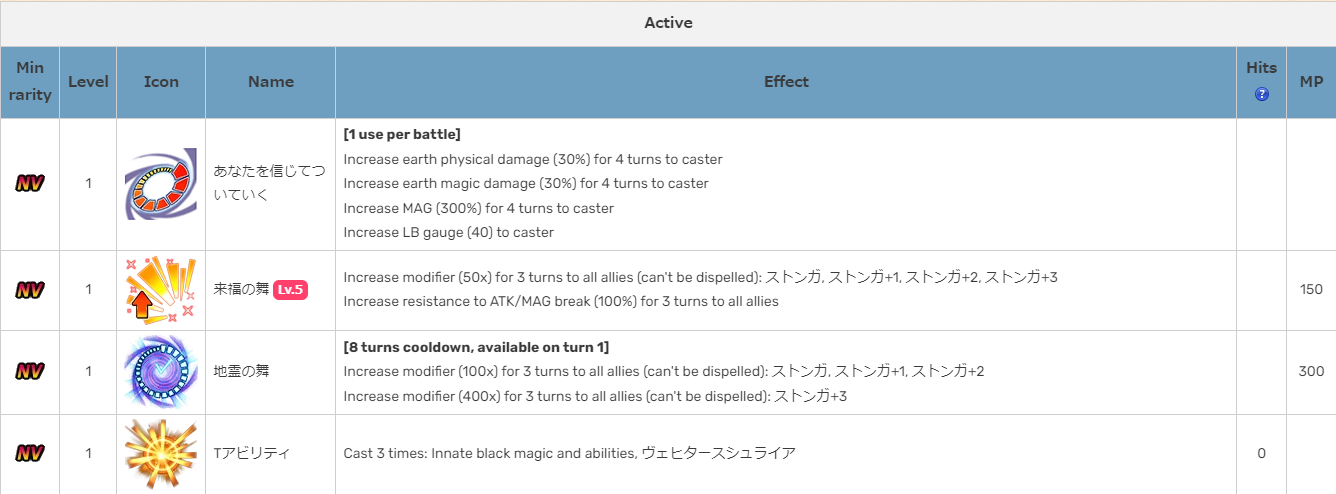Click the Level column header
This screenshot has width=1336, height=494.
[88, 81]
